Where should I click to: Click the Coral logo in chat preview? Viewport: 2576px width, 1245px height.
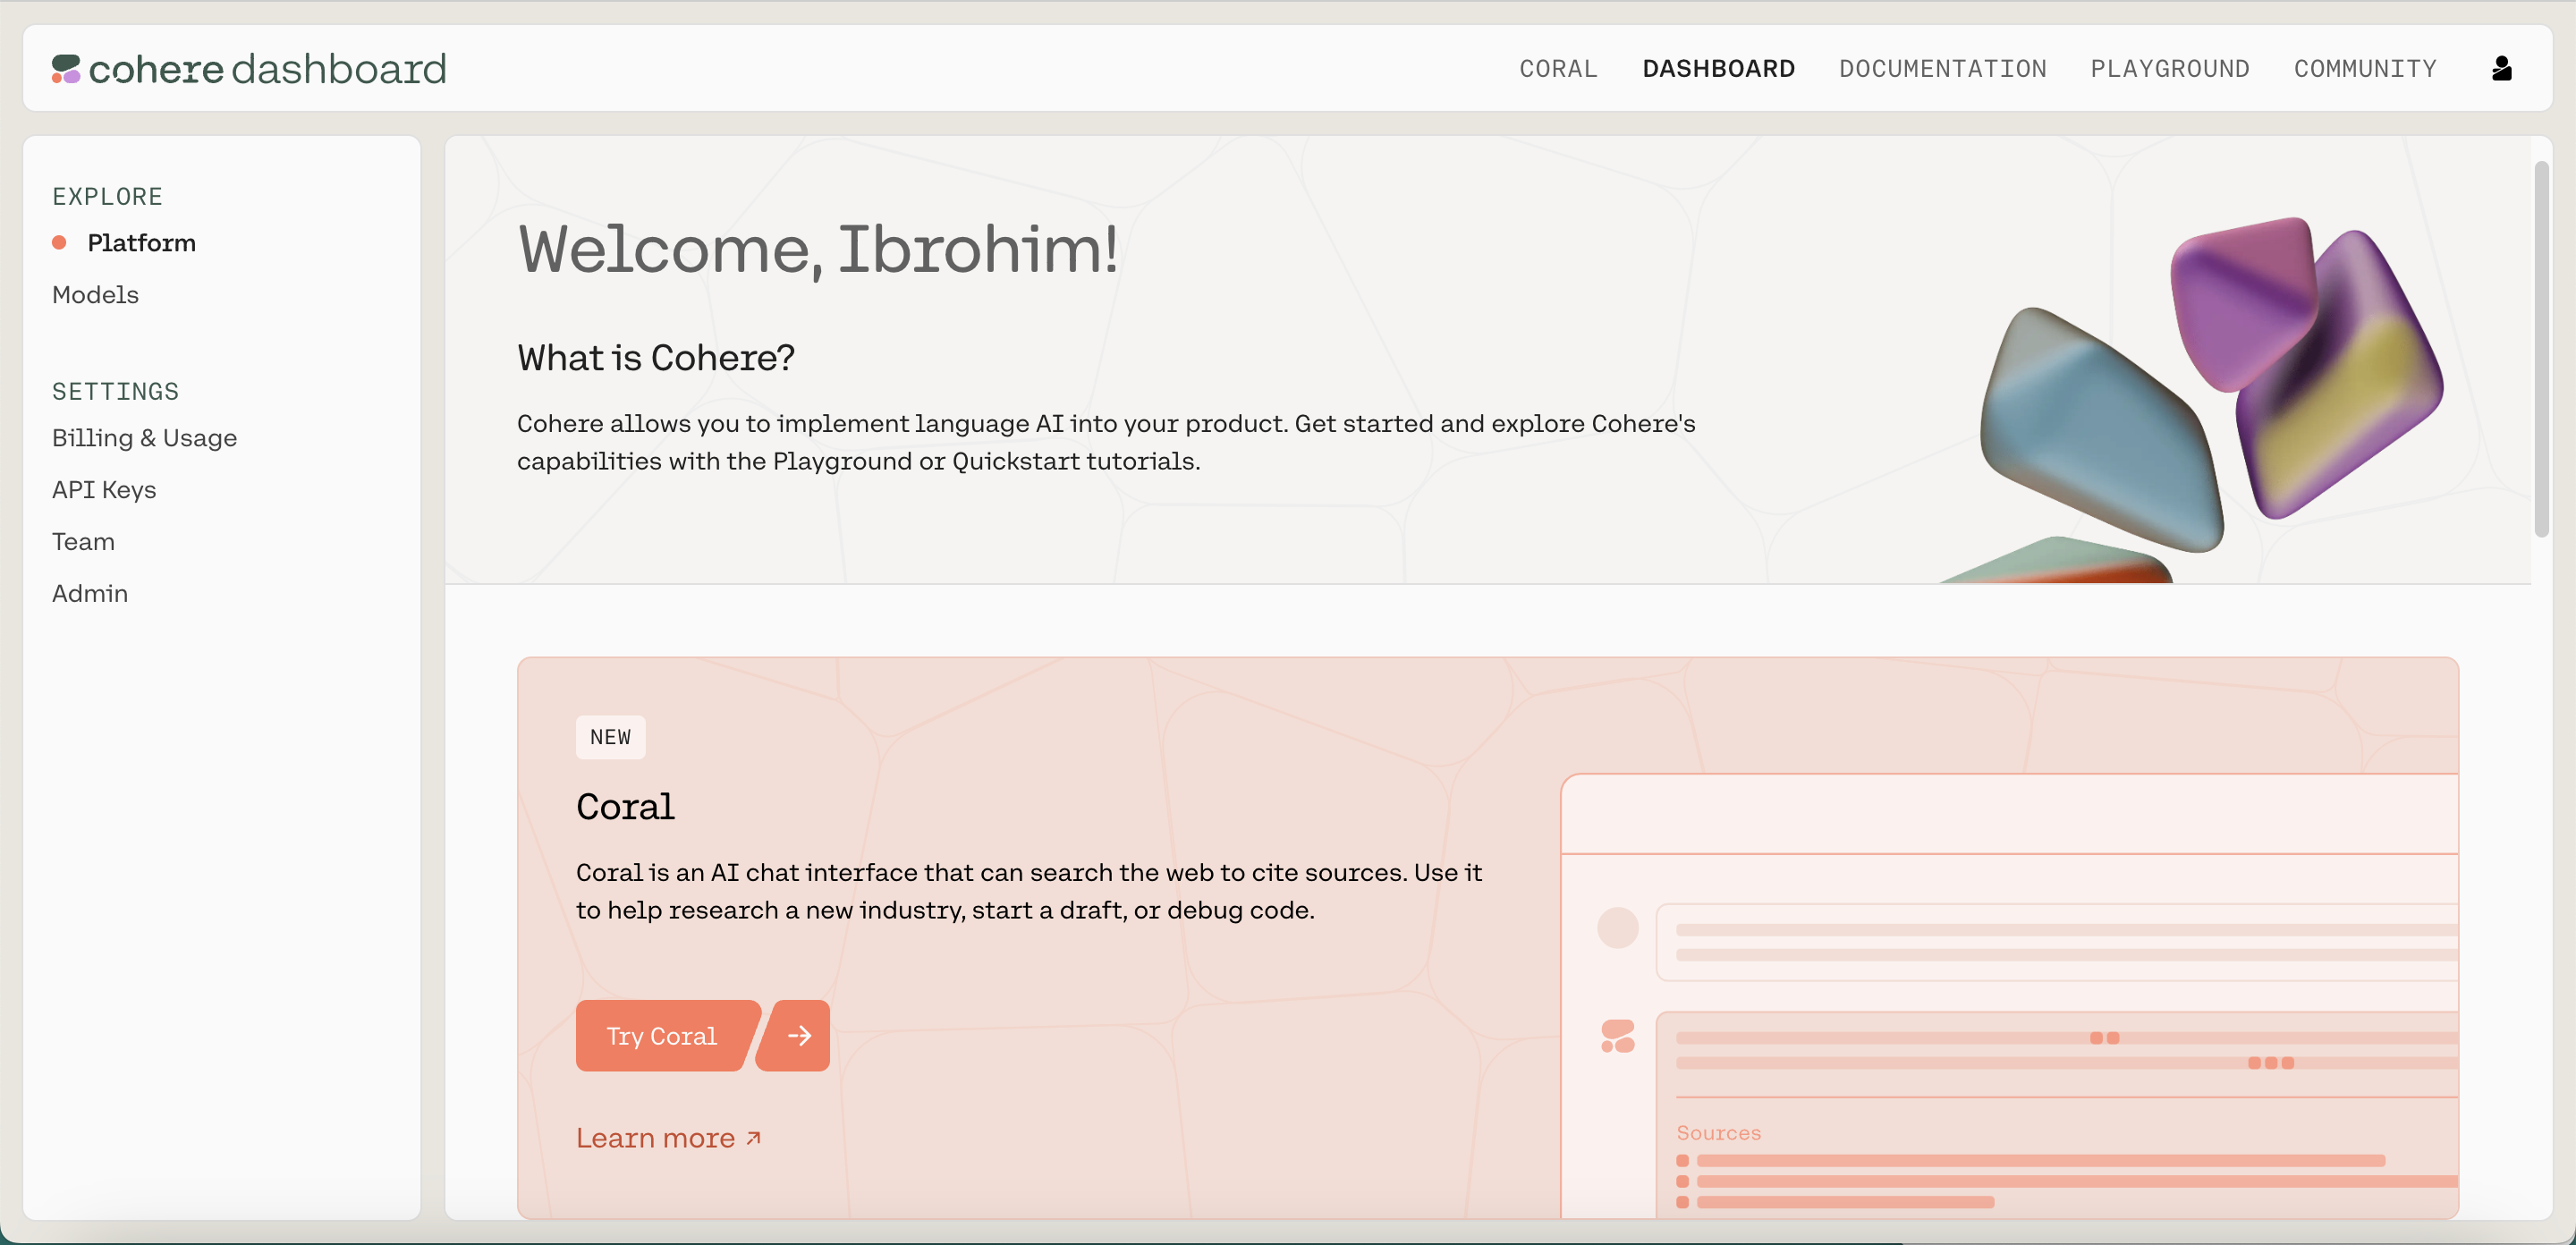(x=1617, y=1035)
